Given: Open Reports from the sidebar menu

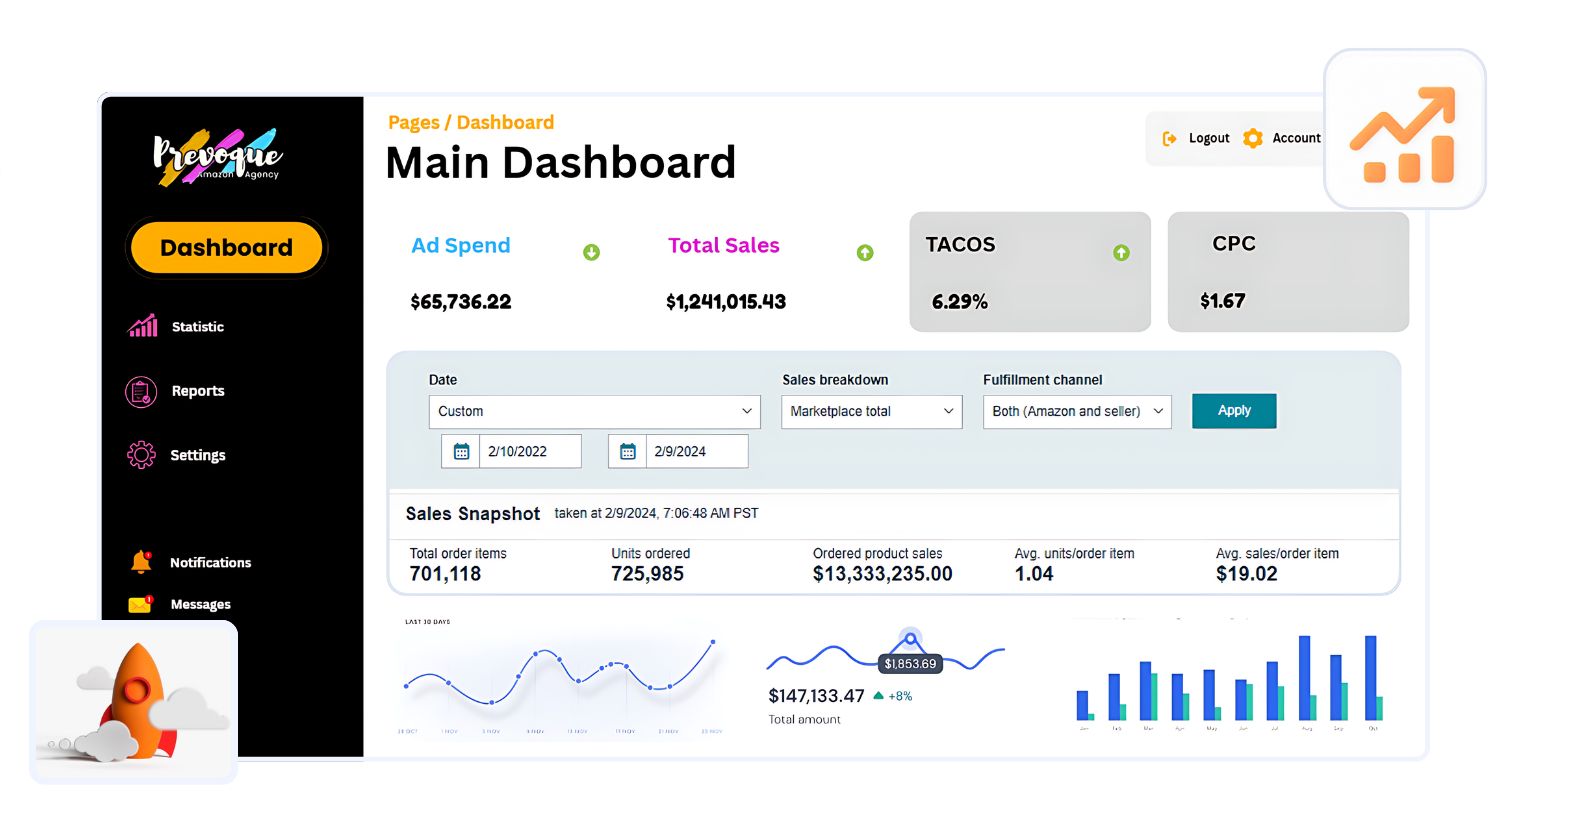Looking at the screenshot, I should click(x=198, y=391).
